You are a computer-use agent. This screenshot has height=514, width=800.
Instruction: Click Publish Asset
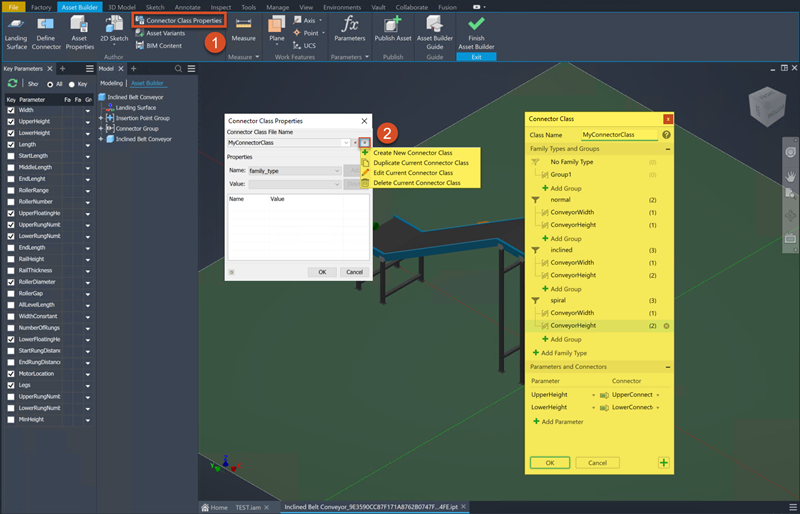[393, 30]
